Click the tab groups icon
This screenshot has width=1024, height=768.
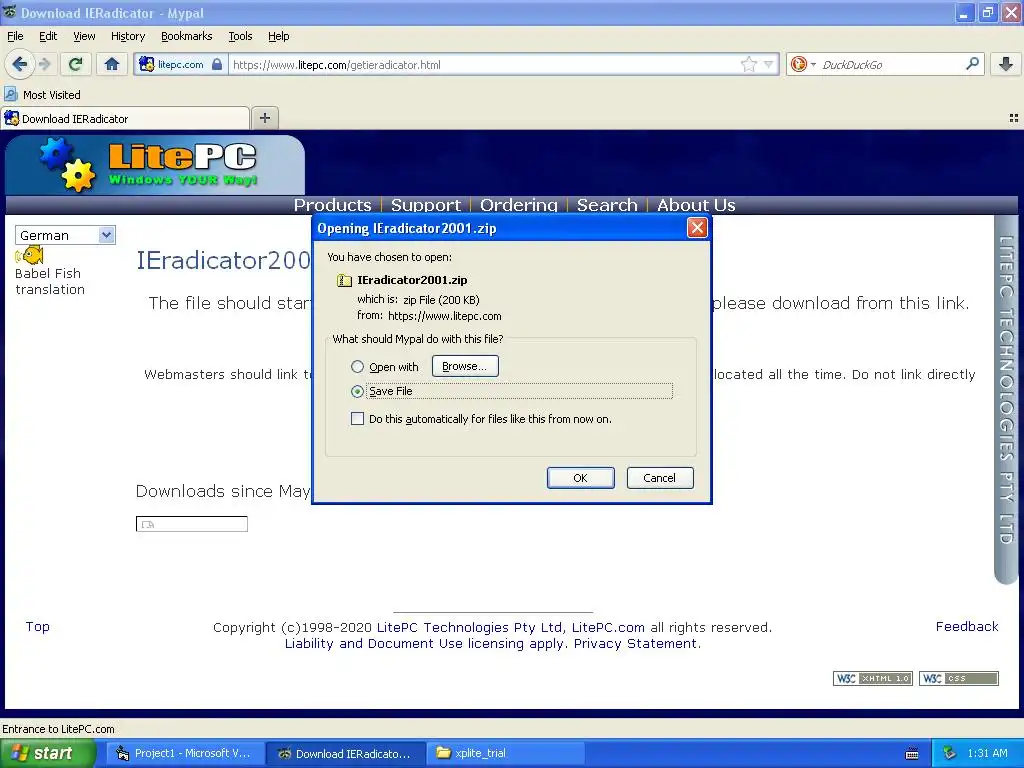coord(1014,118)
